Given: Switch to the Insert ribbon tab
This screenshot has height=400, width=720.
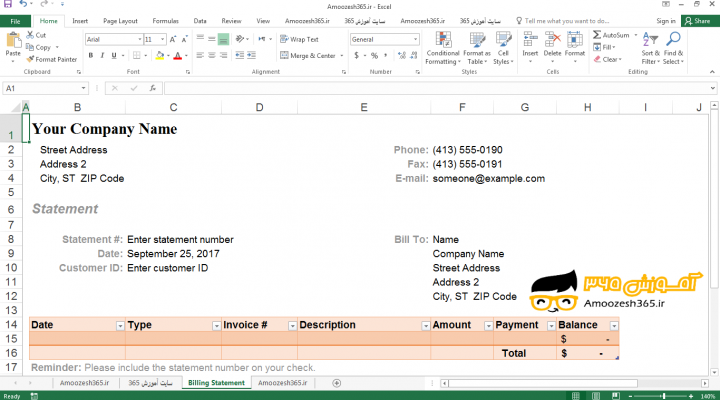Looking at the screenshot, I should (80, 21).
